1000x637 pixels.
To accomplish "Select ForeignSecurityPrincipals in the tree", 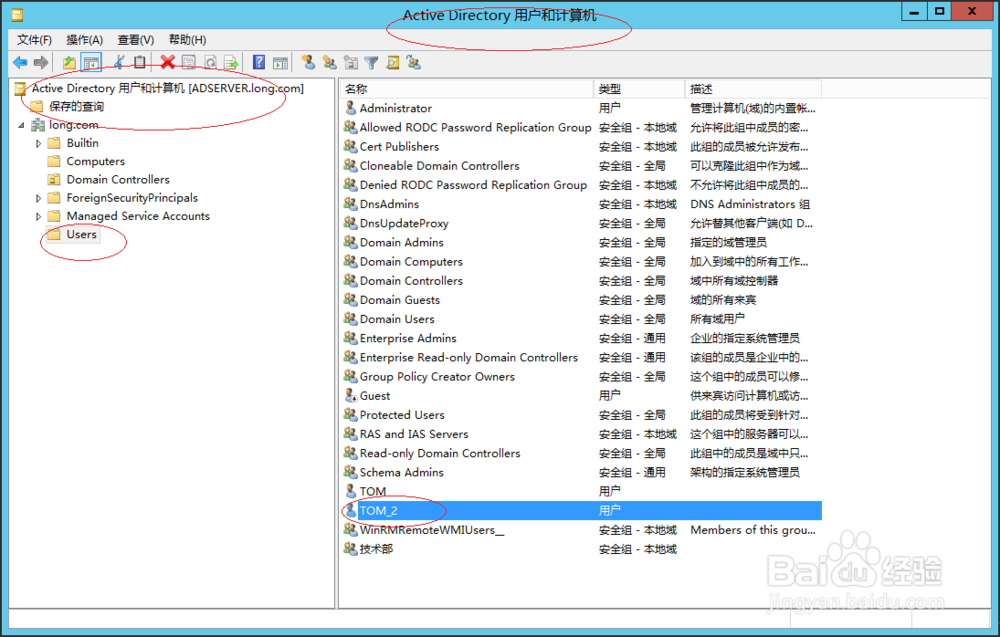I will point(132,198).
